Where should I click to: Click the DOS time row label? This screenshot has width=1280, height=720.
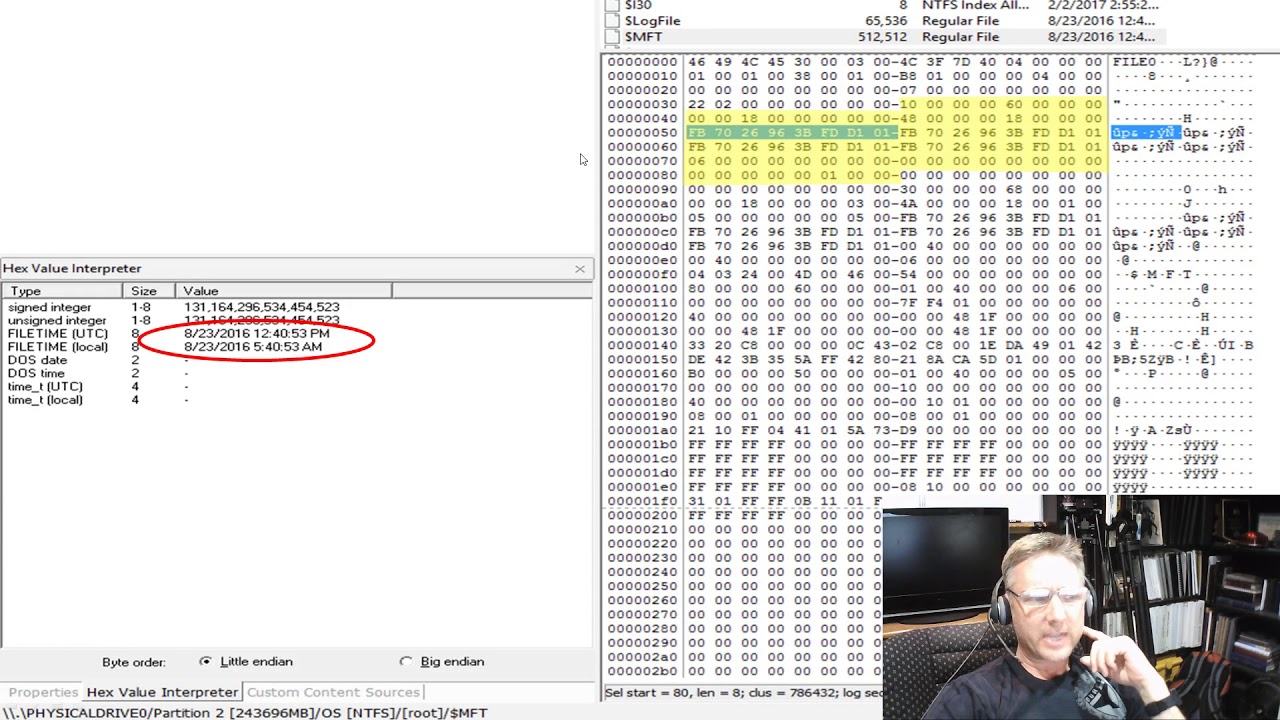pyautogui.click(x=36, y=373)
